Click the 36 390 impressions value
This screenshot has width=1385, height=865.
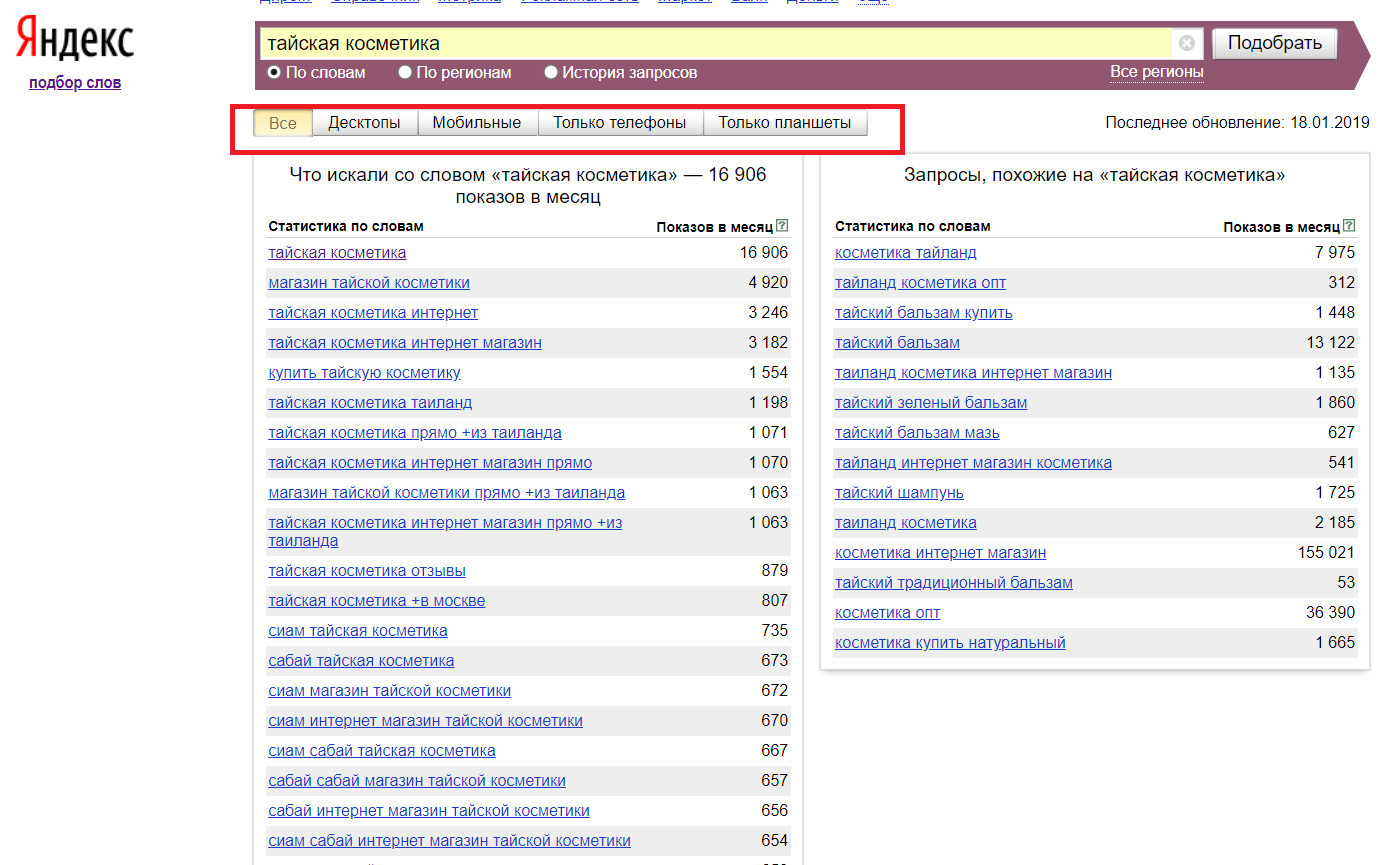1330,613
